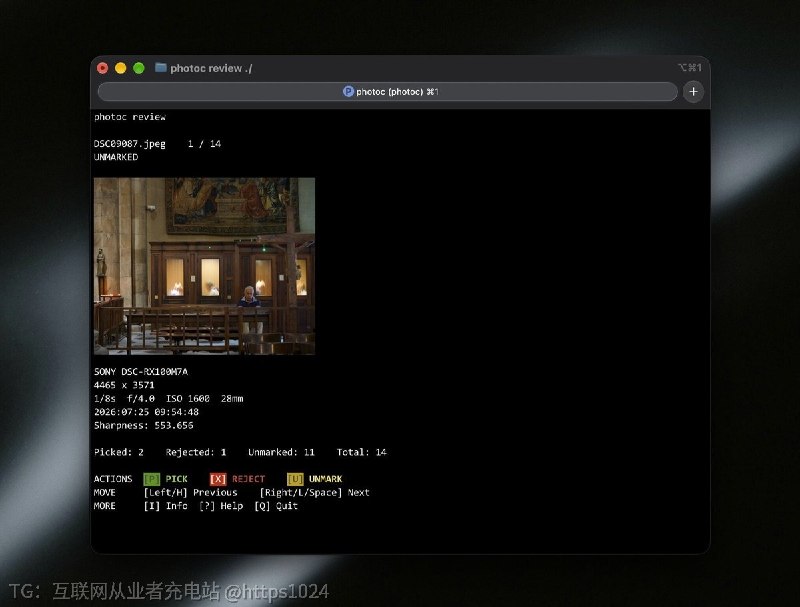The height and width of the screenshot is (607, 800).
Task: Click the UNMARKED status text
Action: (116, 157)
